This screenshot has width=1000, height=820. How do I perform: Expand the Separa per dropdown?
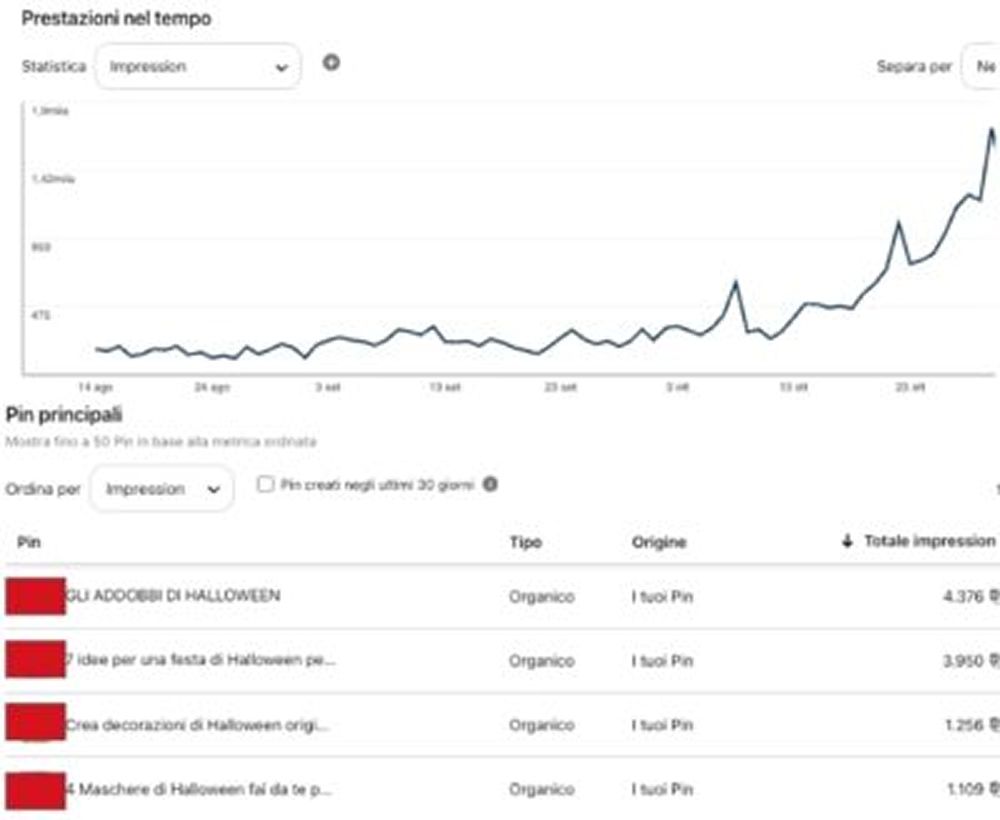[x=982, y=67]
